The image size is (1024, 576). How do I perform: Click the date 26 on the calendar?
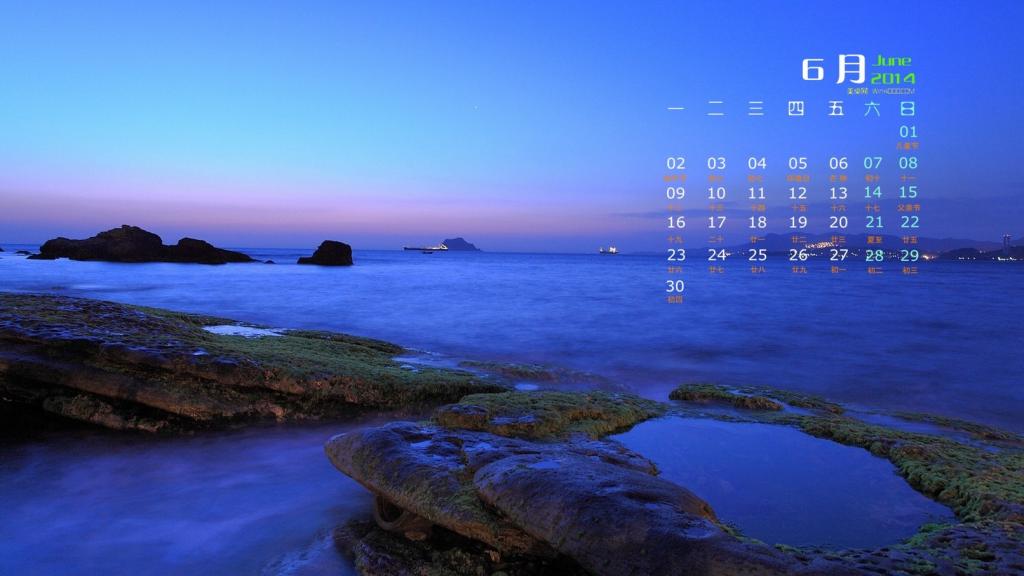tap(797, 255)
